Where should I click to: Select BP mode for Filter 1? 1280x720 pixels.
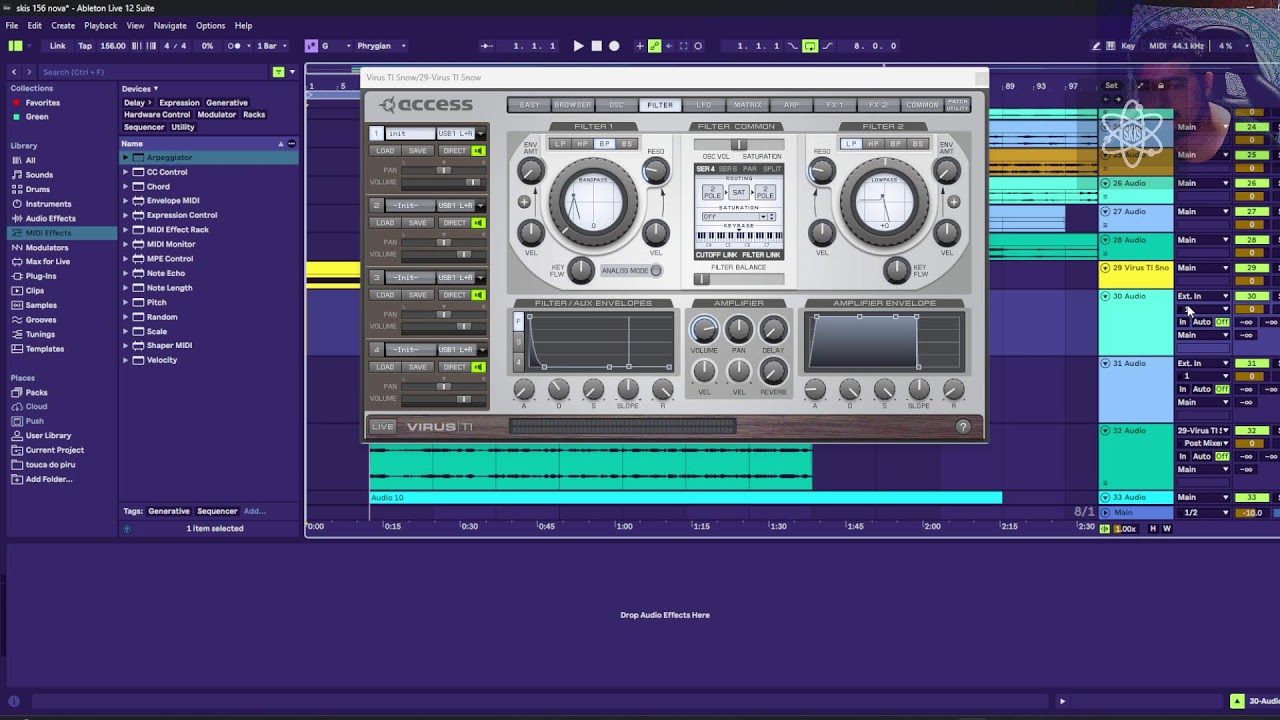coord(604,144)
